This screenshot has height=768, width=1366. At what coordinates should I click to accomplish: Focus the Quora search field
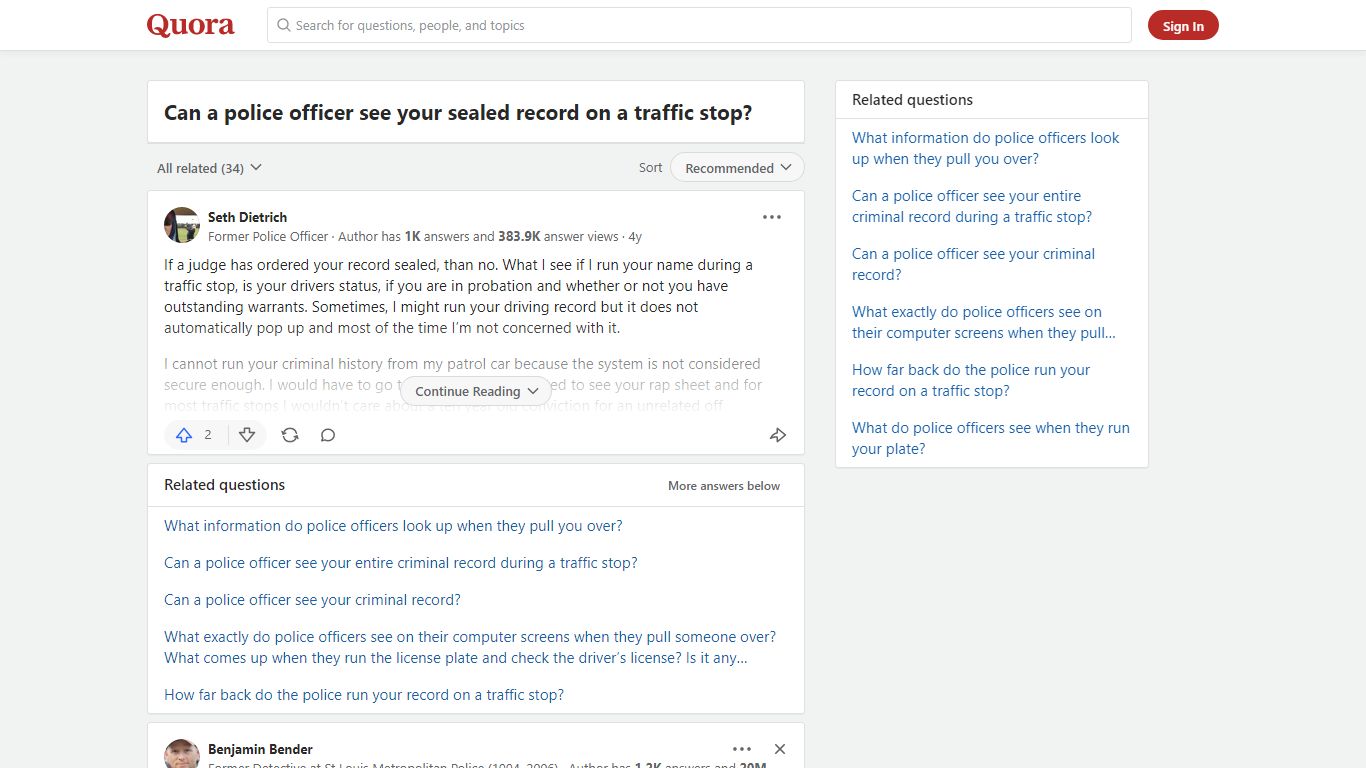point(700,26)
